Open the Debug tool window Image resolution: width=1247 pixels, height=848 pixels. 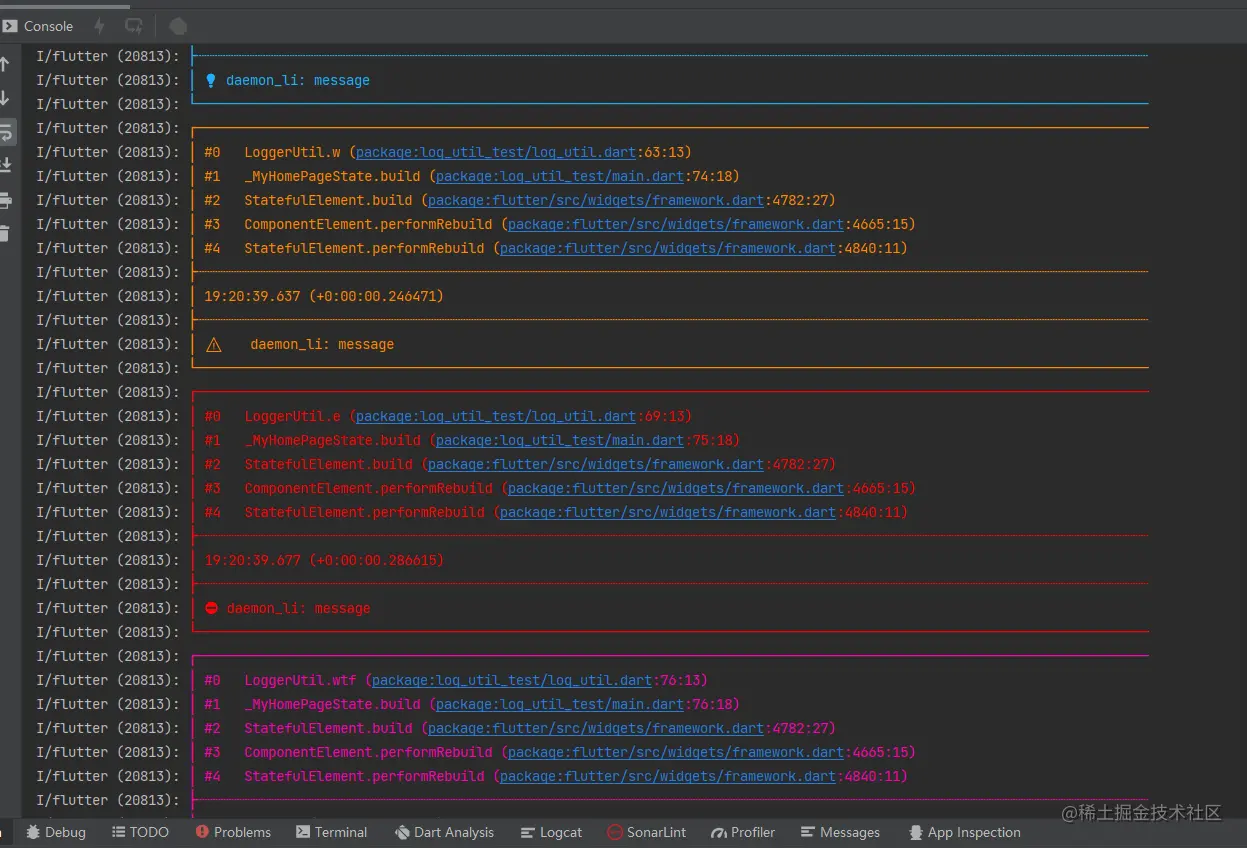pos(56,832)
